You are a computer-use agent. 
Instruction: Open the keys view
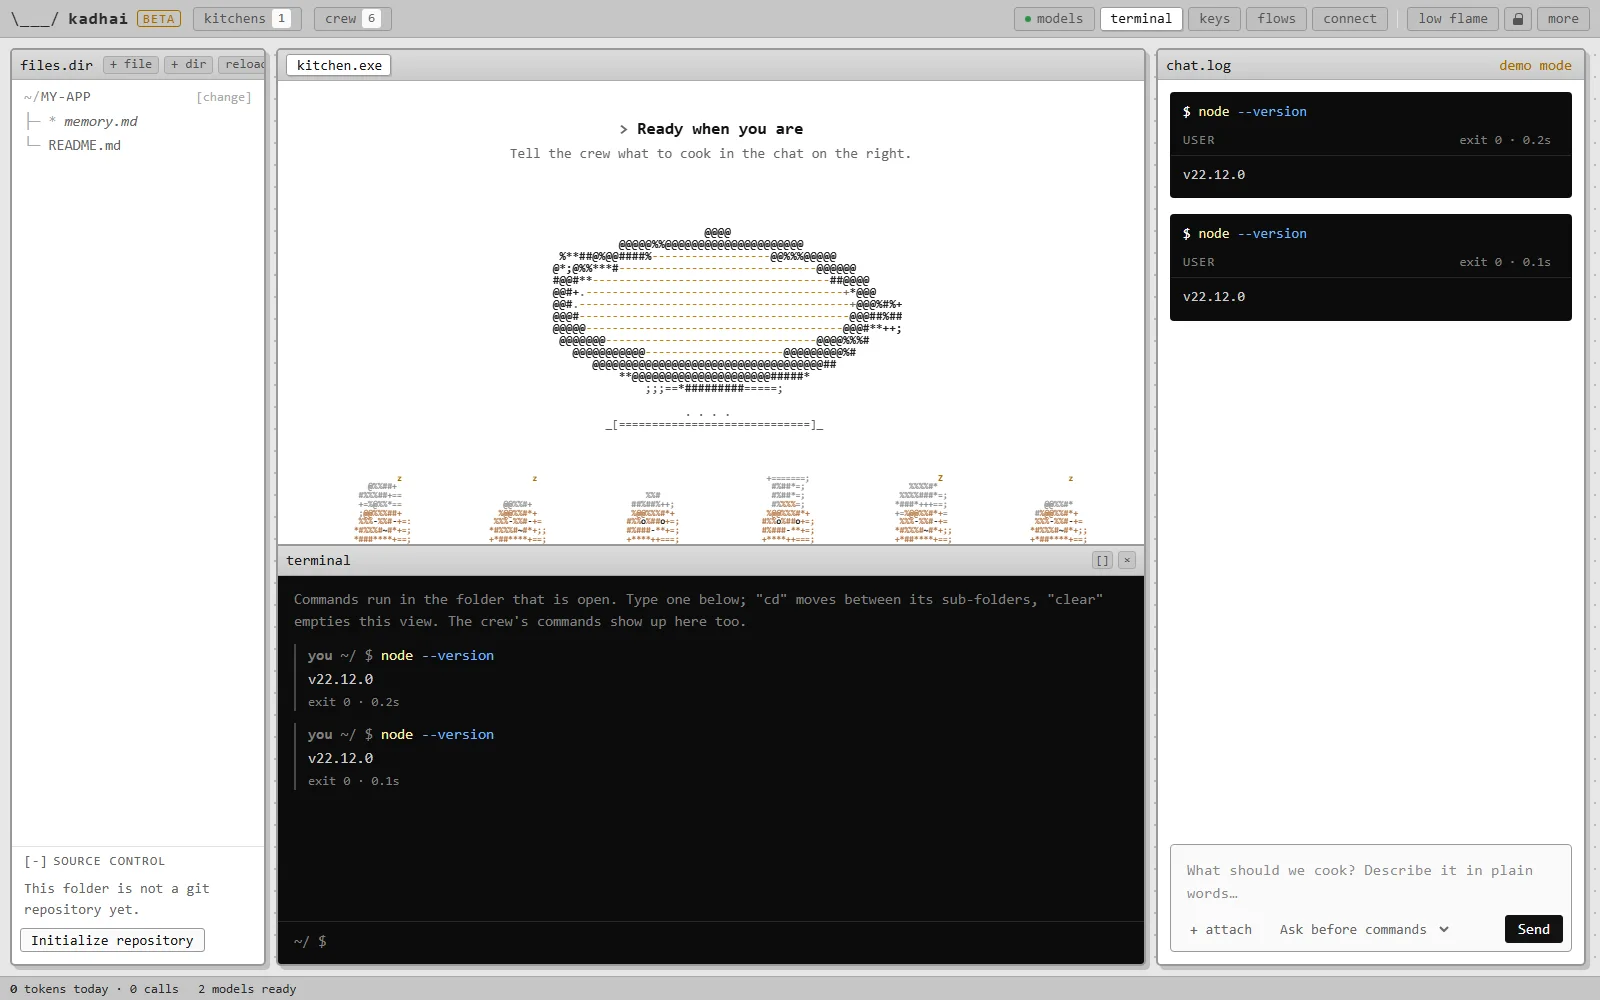point(1214,19)
